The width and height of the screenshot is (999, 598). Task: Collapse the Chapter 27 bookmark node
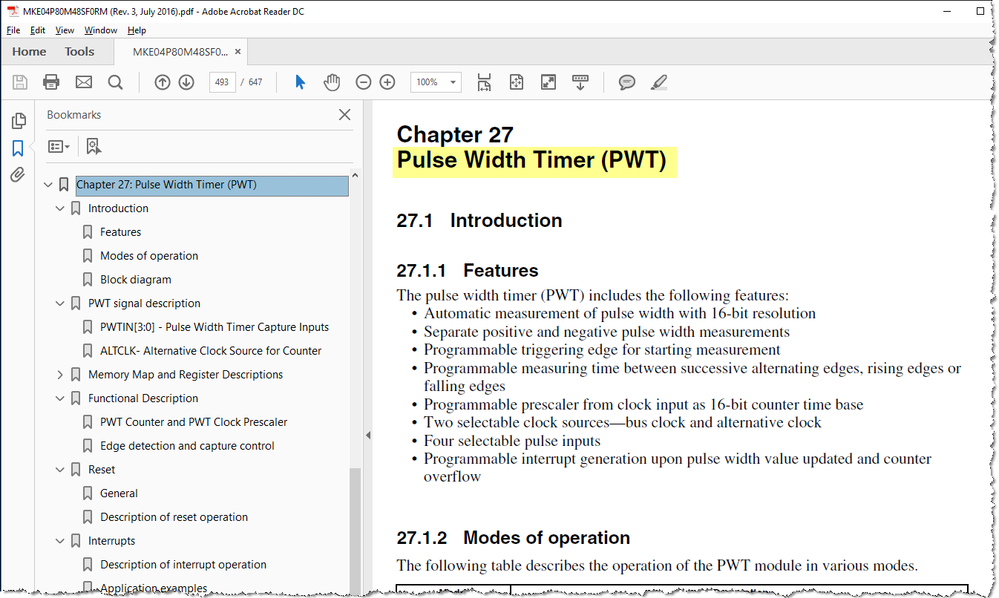click(x=48, y=185)
